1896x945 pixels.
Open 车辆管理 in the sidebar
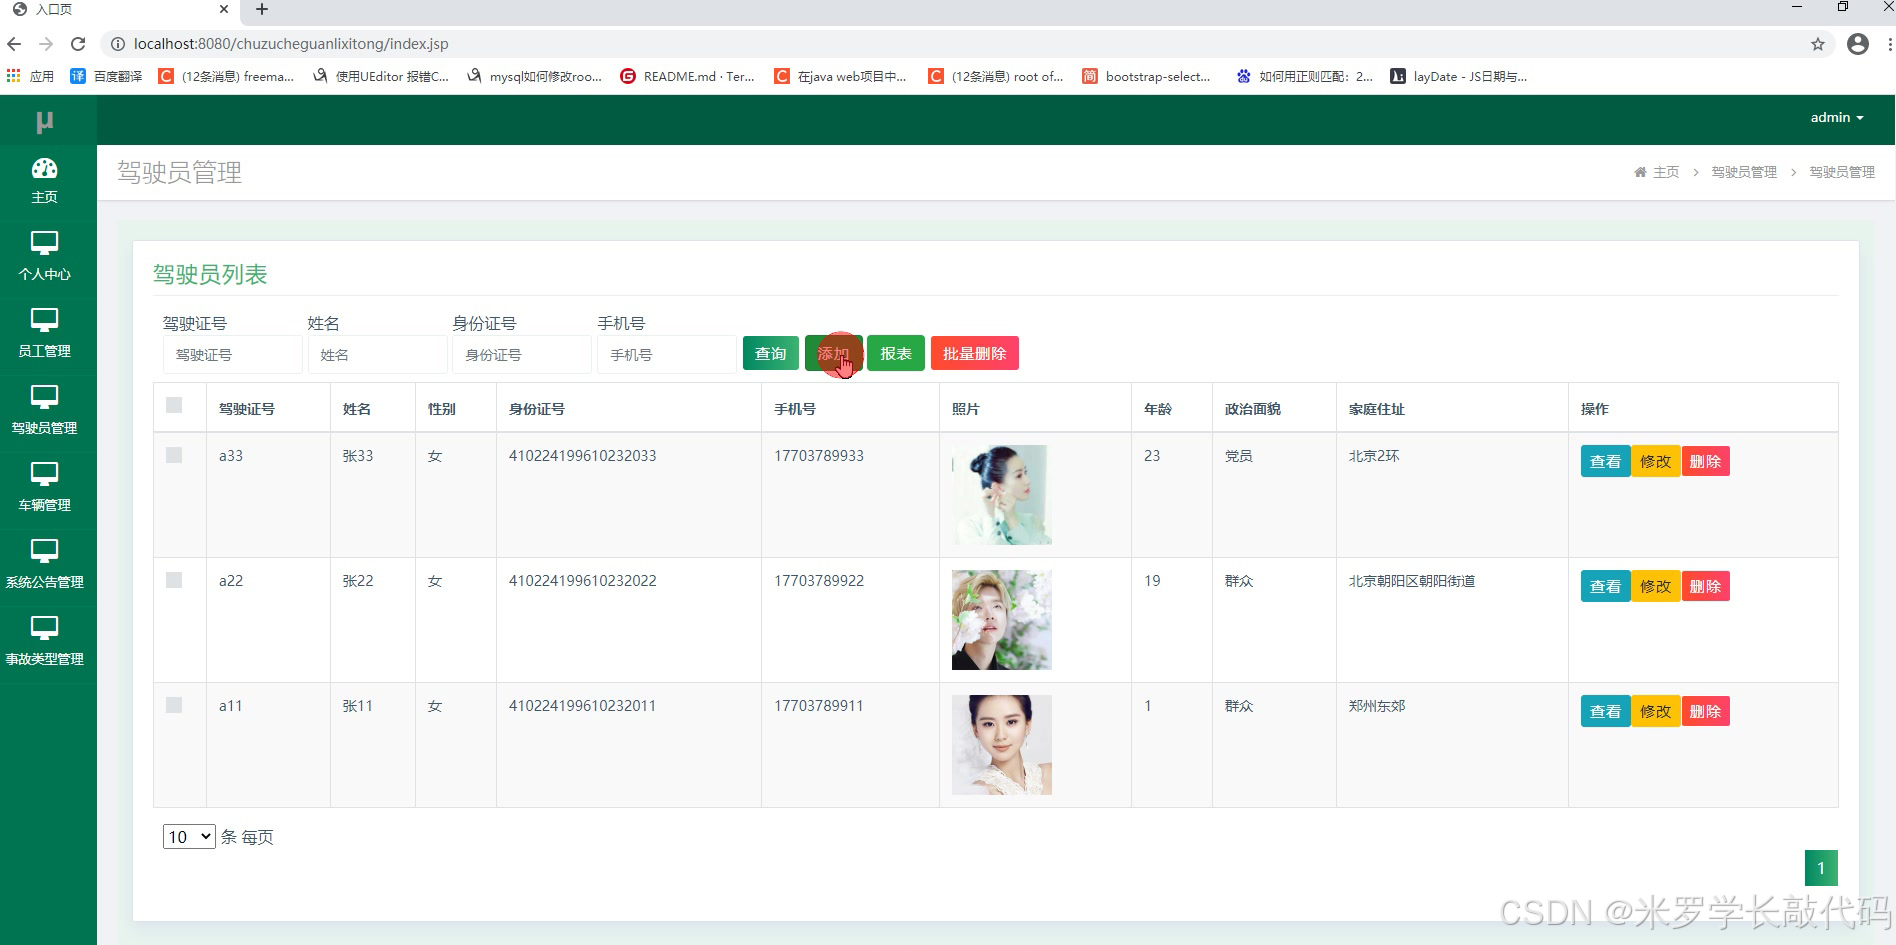[x=45, y=487]
